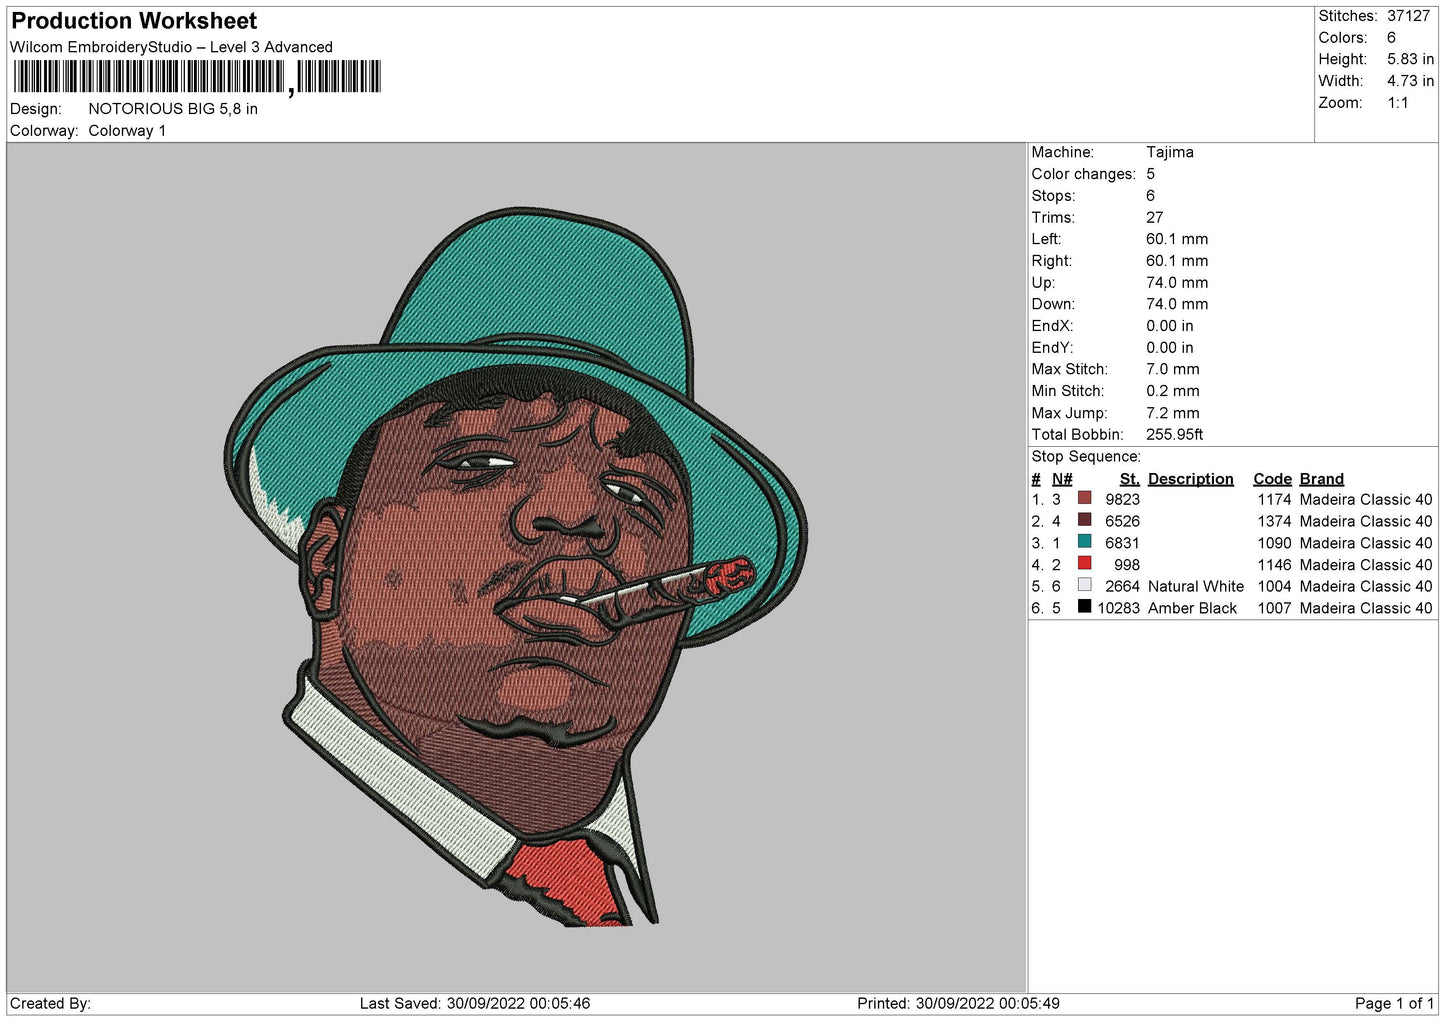Click the design name 'NOTORIOUS BIG 5,8 in'
Screen dimensions: 1445x1021
173,109
